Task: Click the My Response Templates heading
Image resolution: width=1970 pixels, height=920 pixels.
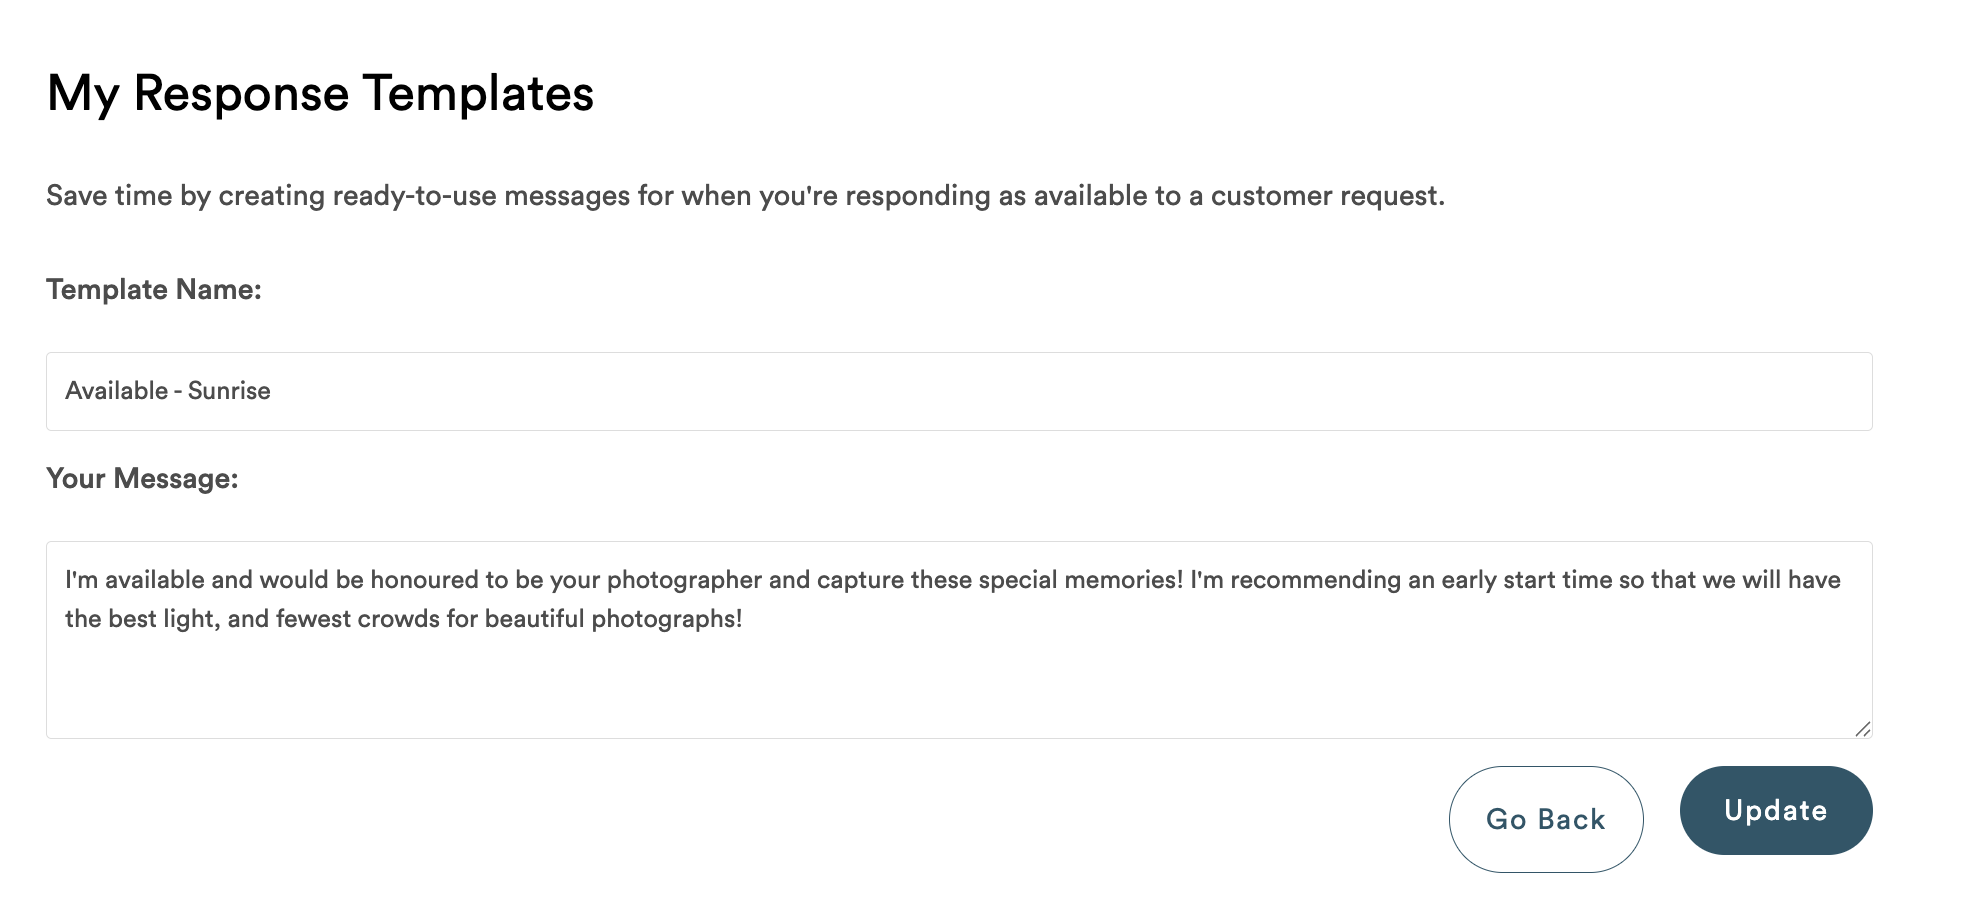Action: click(x=320, y=94)
